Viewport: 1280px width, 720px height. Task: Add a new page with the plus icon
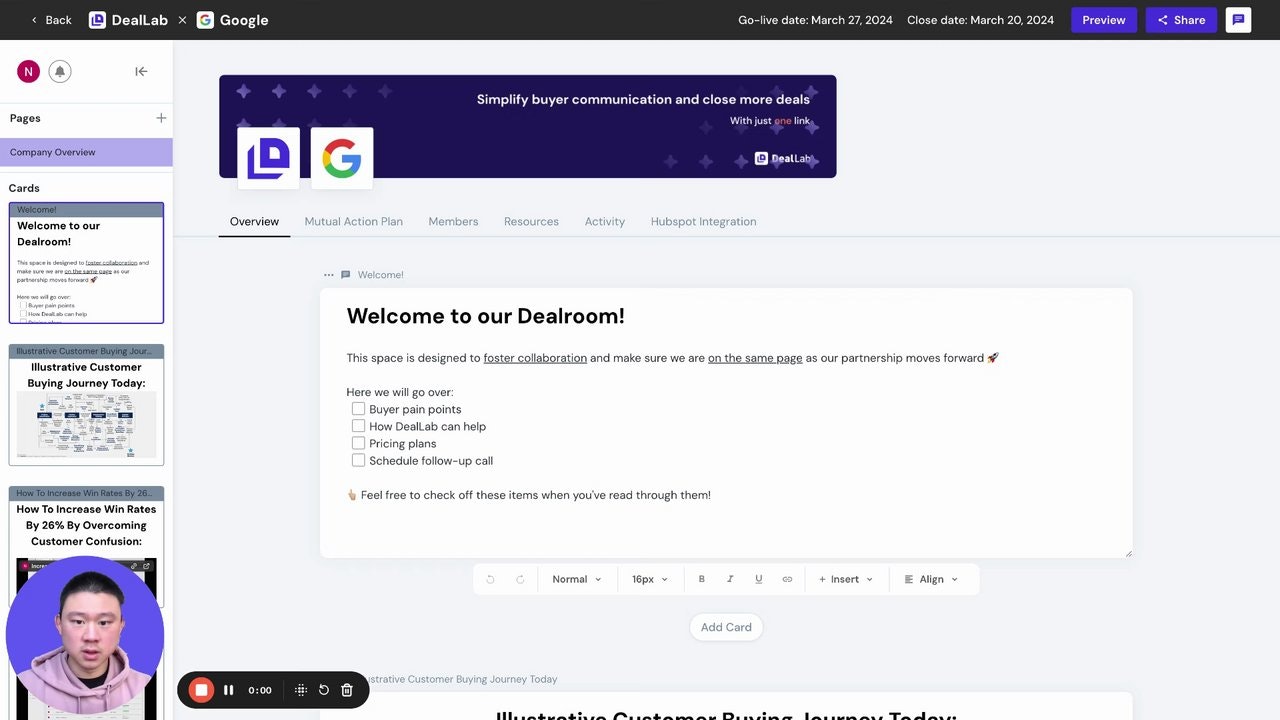pyautogui.click(x=161, y=118)
